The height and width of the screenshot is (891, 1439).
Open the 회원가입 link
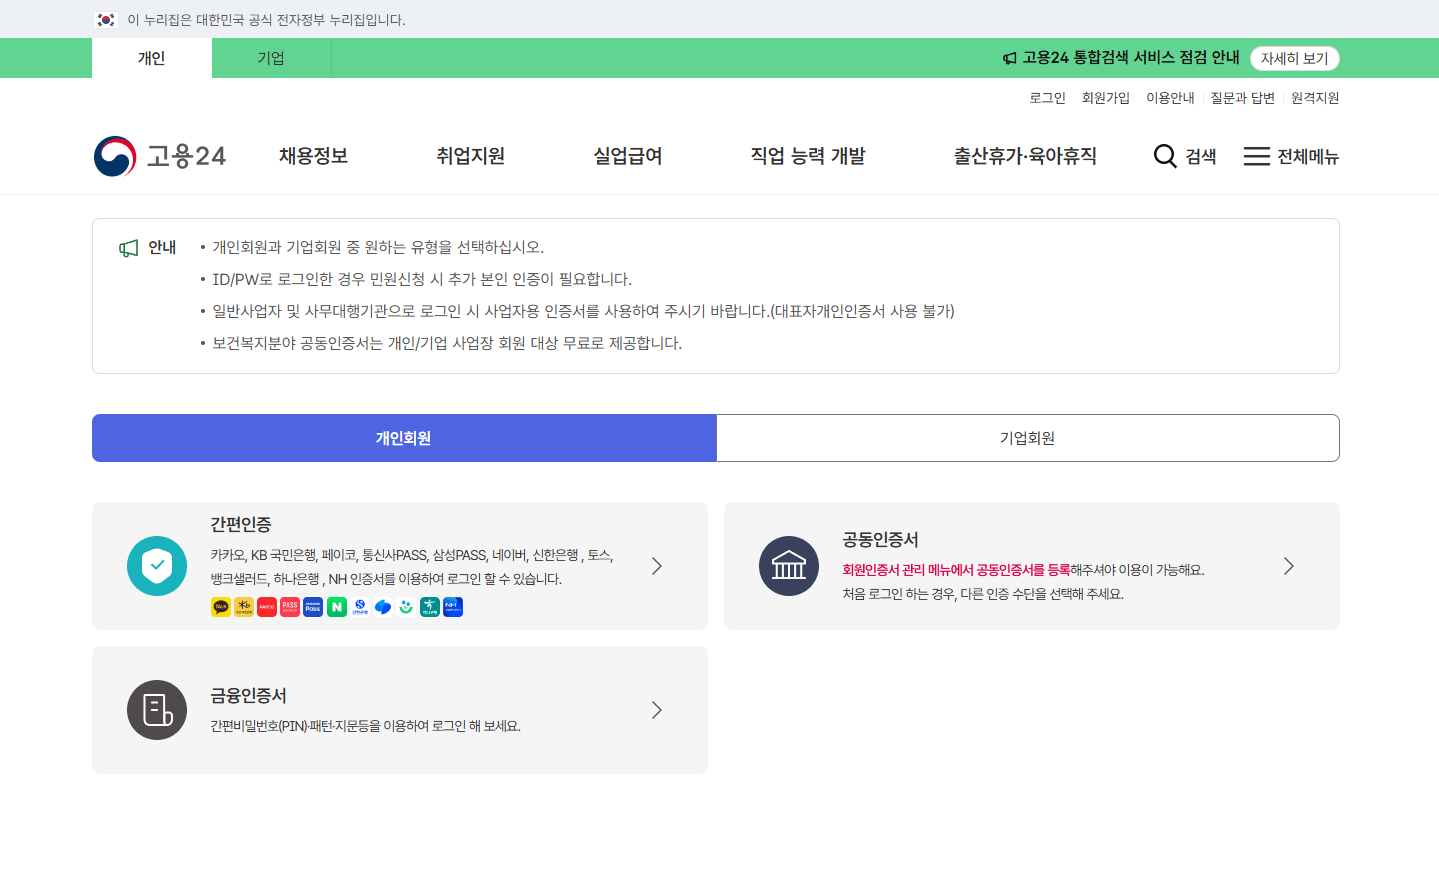pos(1105,97)
